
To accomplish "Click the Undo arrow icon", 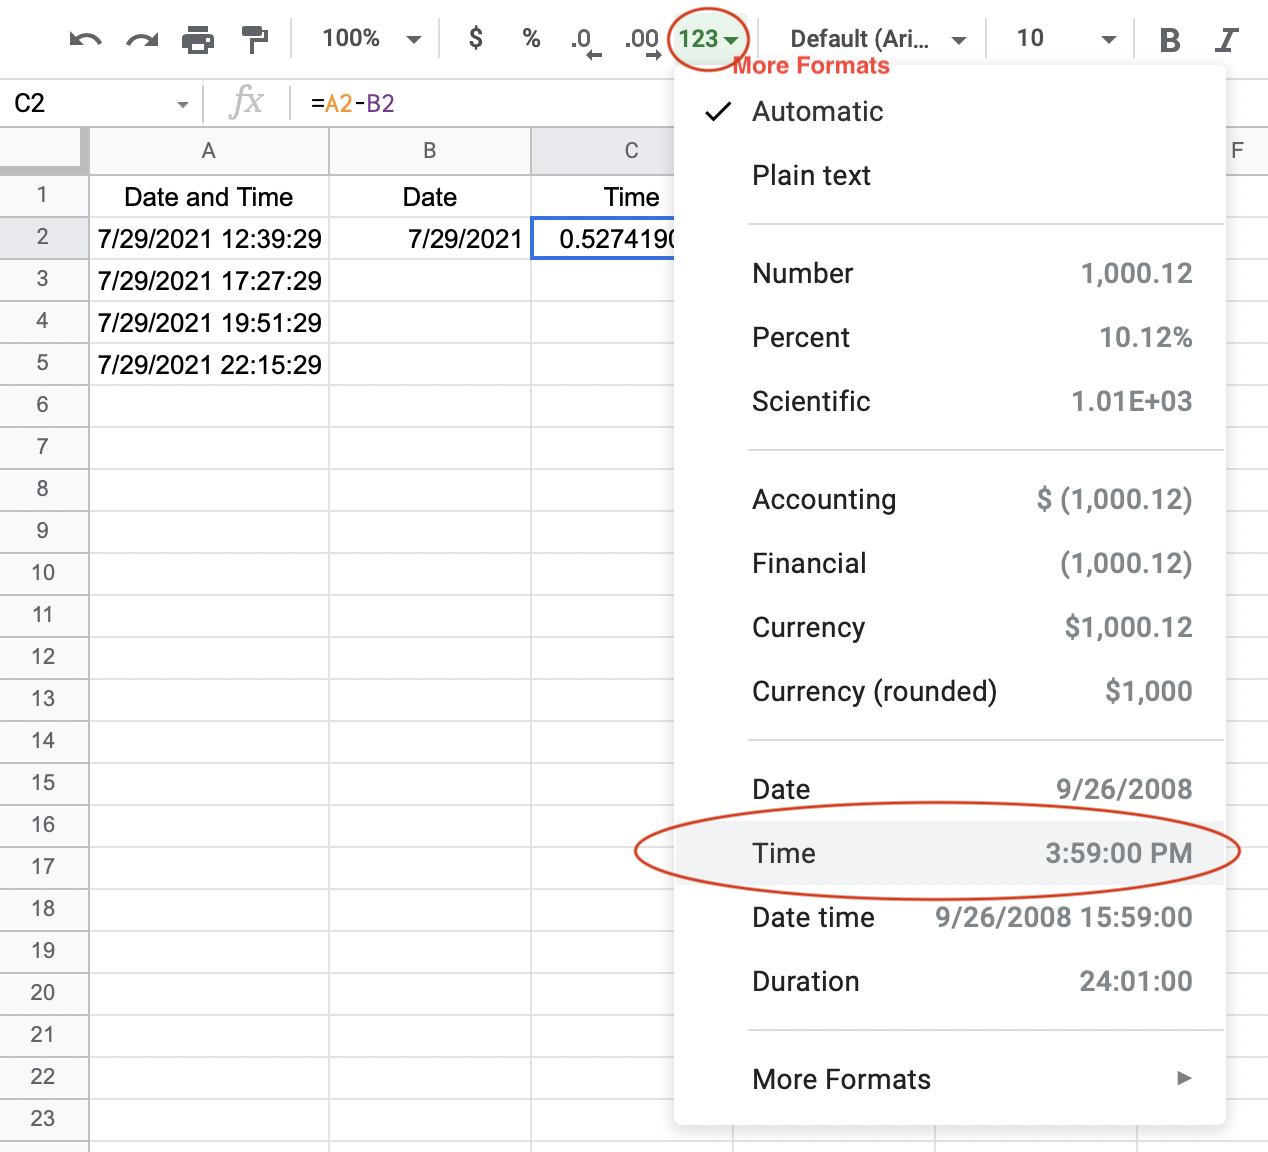I will pos(85,40).
